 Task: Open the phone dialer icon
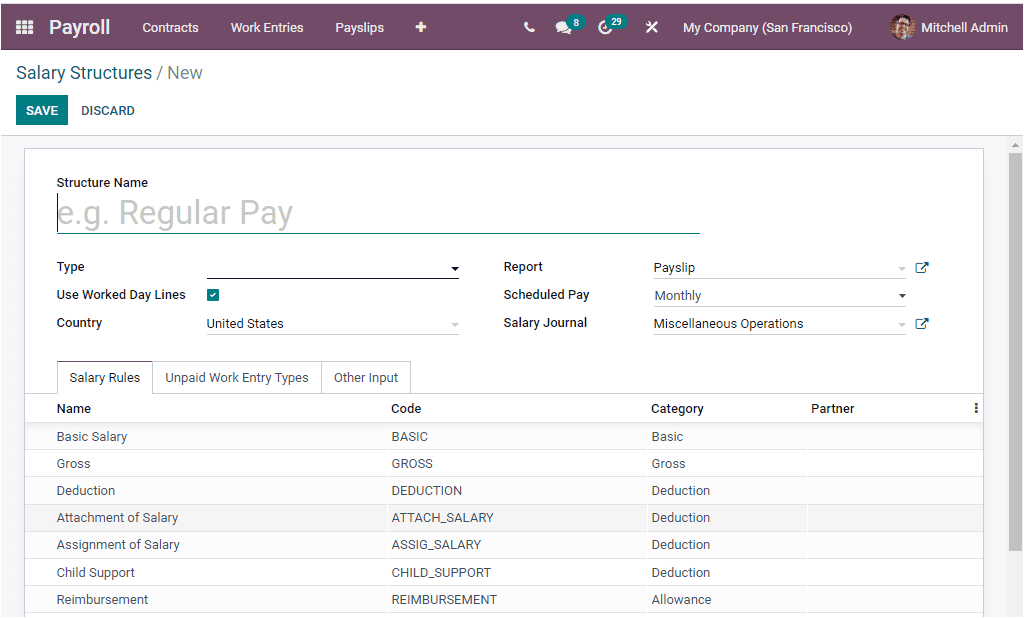coord(529,27)
